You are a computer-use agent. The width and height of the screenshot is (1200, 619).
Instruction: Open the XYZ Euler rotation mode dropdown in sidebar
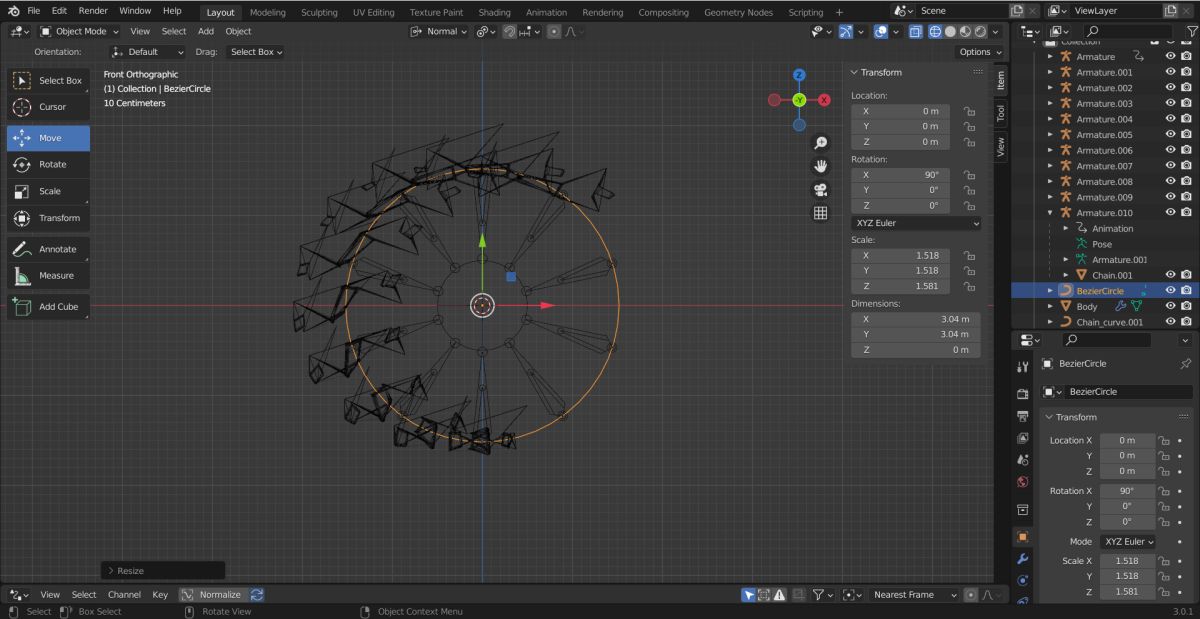coord(915,223)
